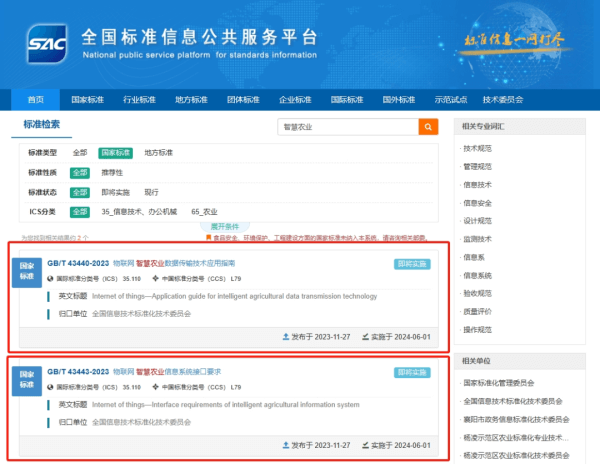Open the 首页 navigation tab
Image resolution: width=600 pixels, height=464 pixels.
[x=36, y=99]
